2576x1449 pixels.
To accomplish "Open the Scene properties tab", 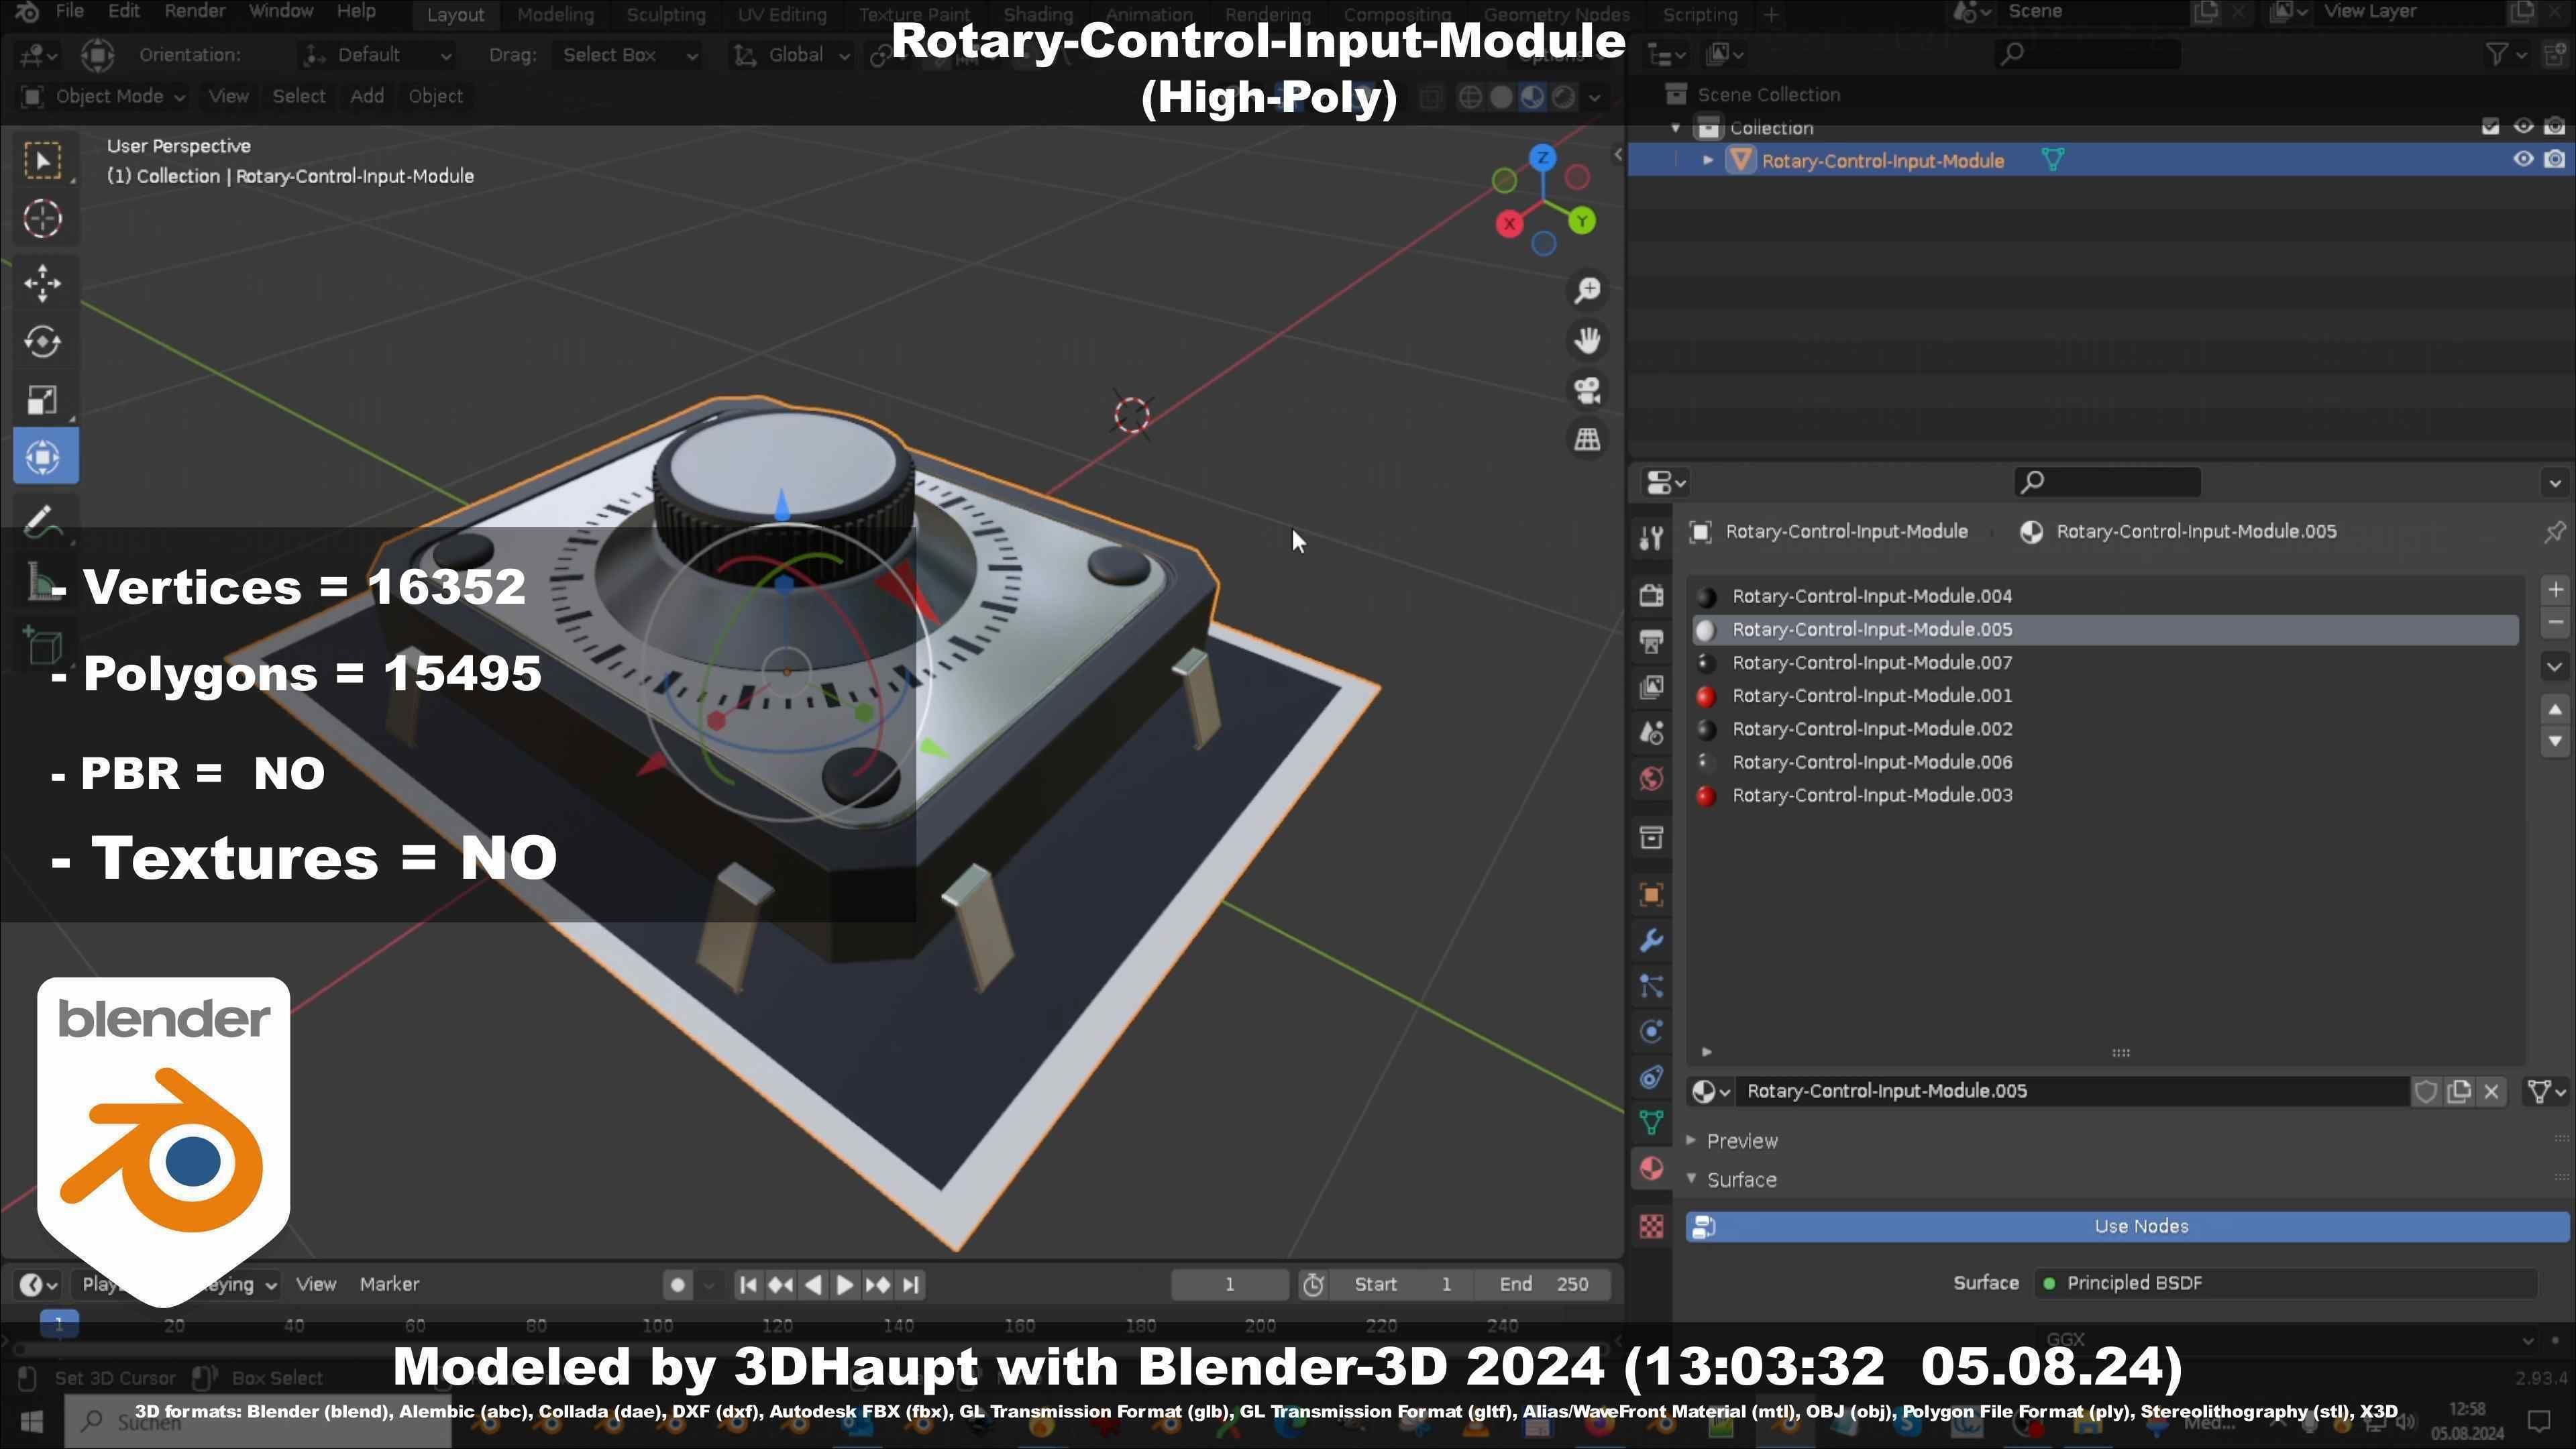I will pos(1652,733).
